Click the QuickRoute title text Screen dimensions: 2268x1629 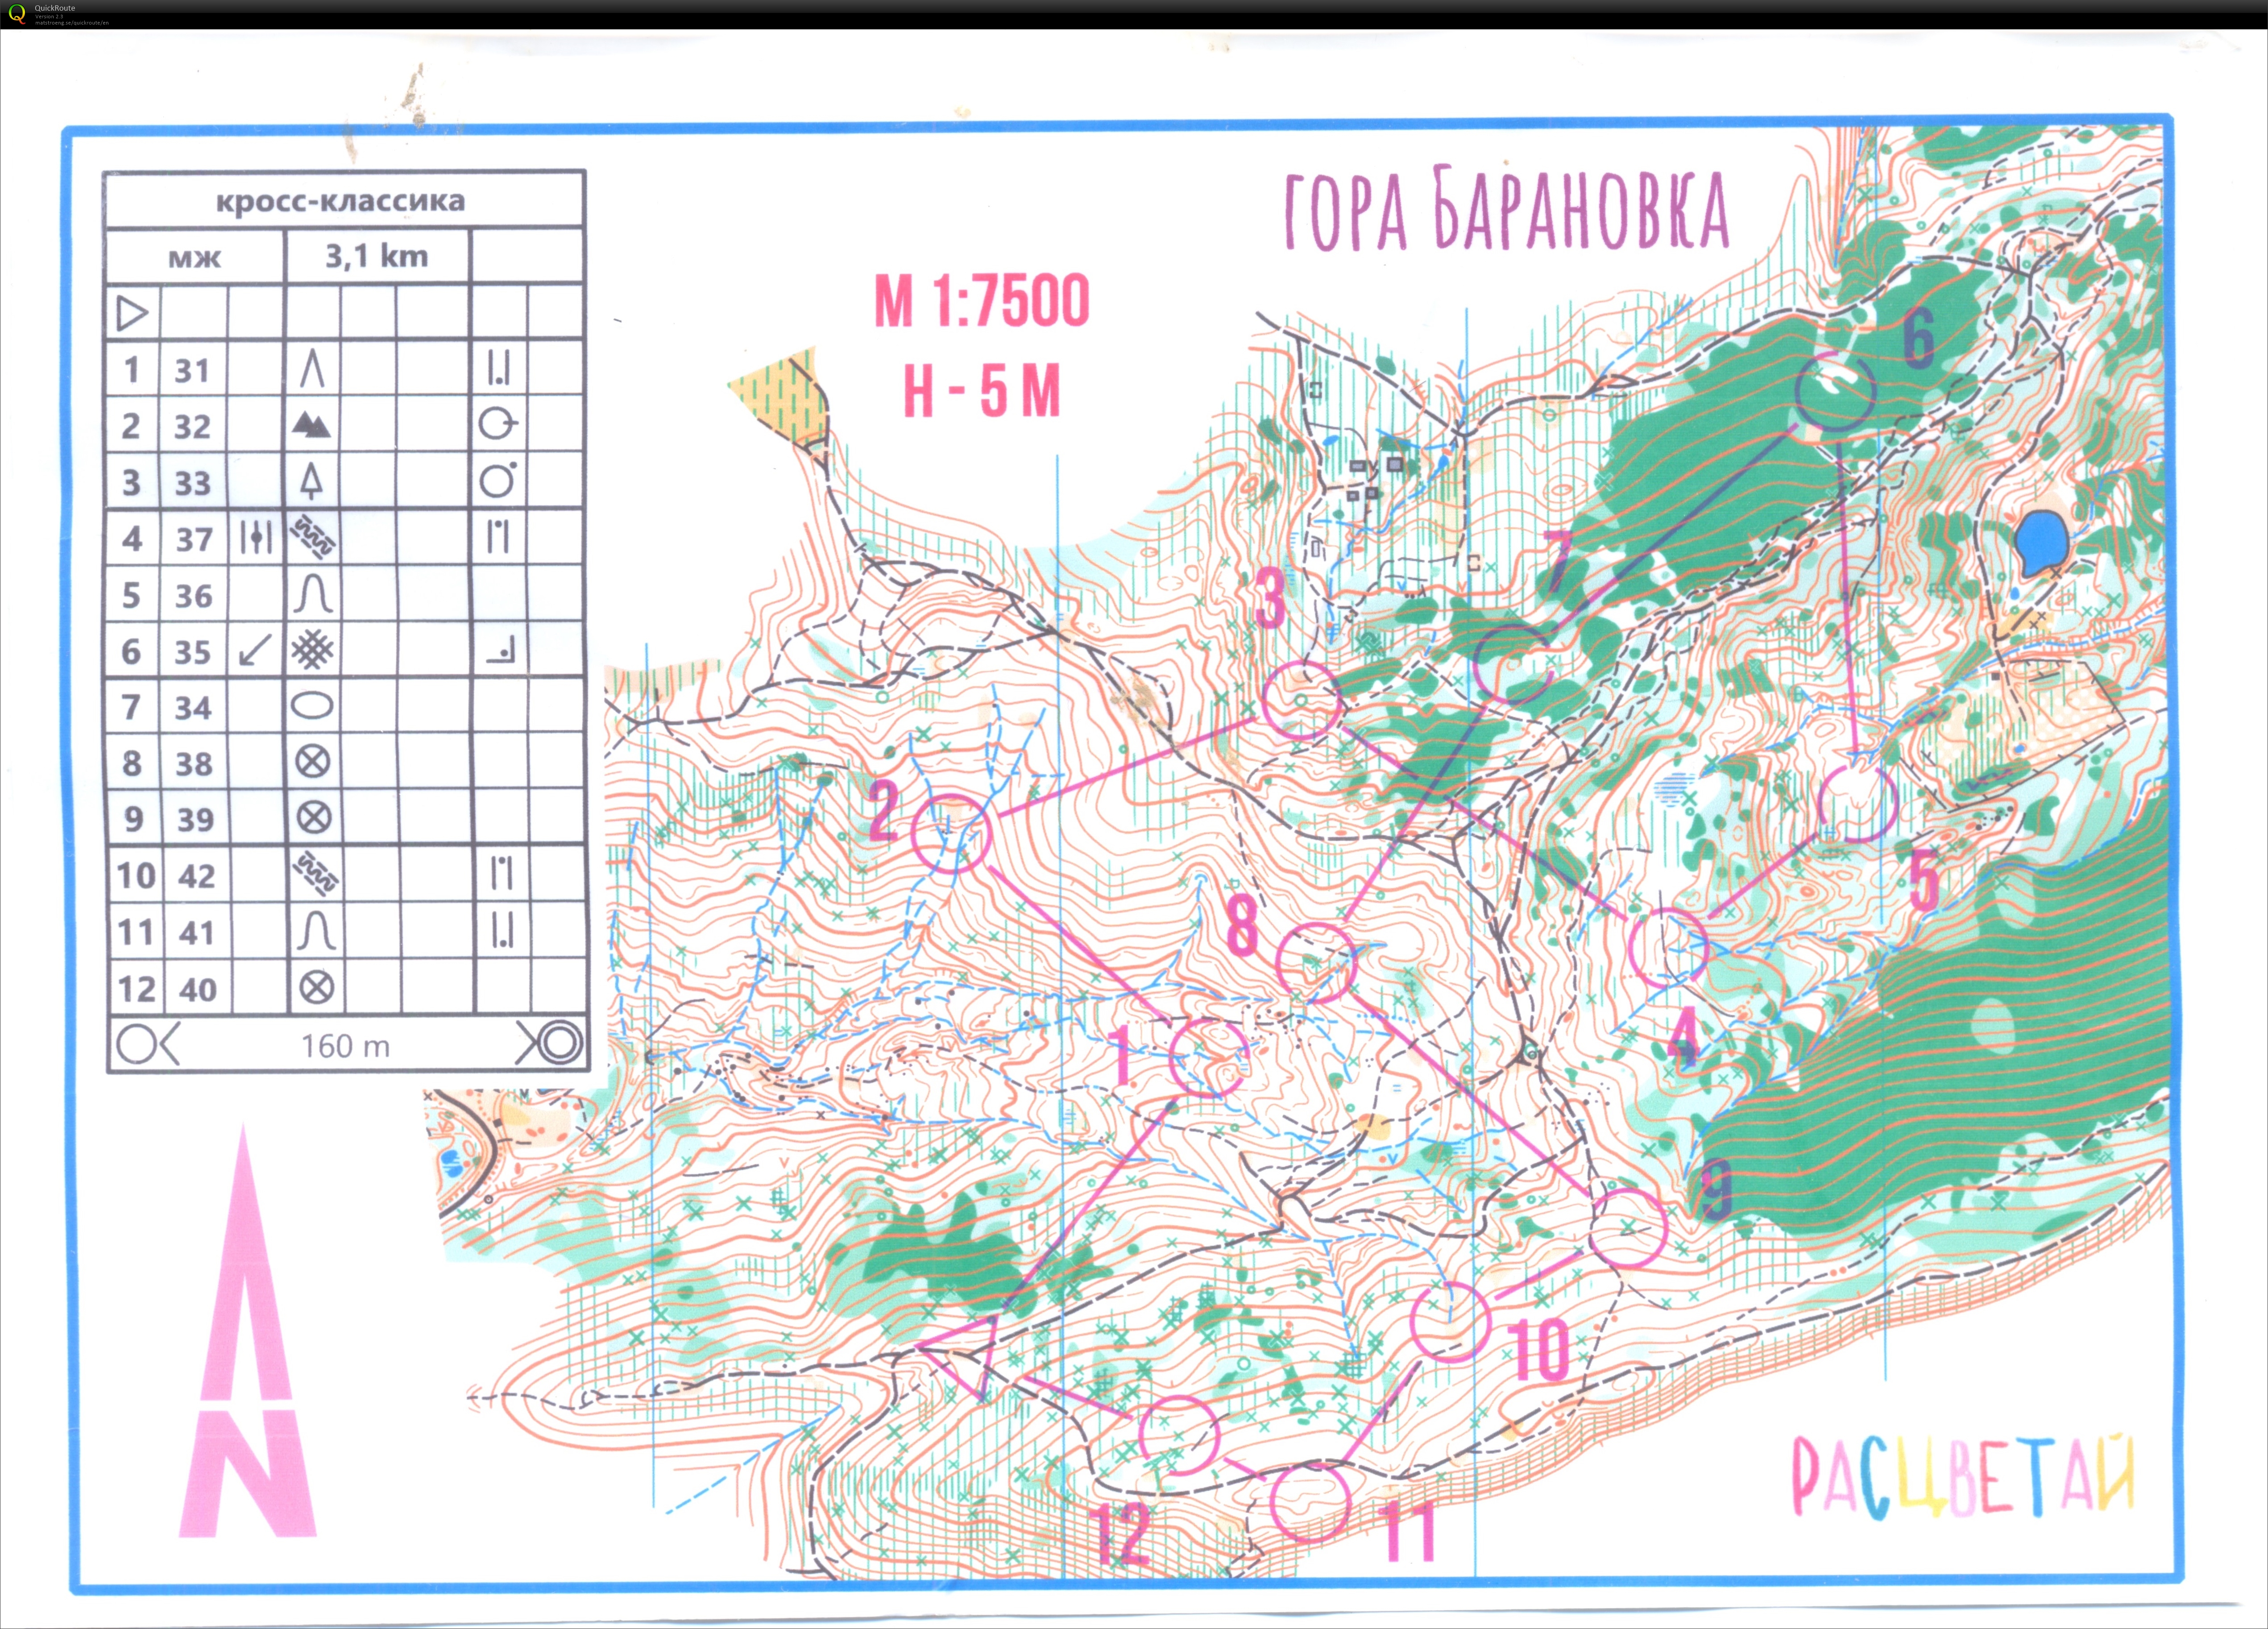(55, 8)
